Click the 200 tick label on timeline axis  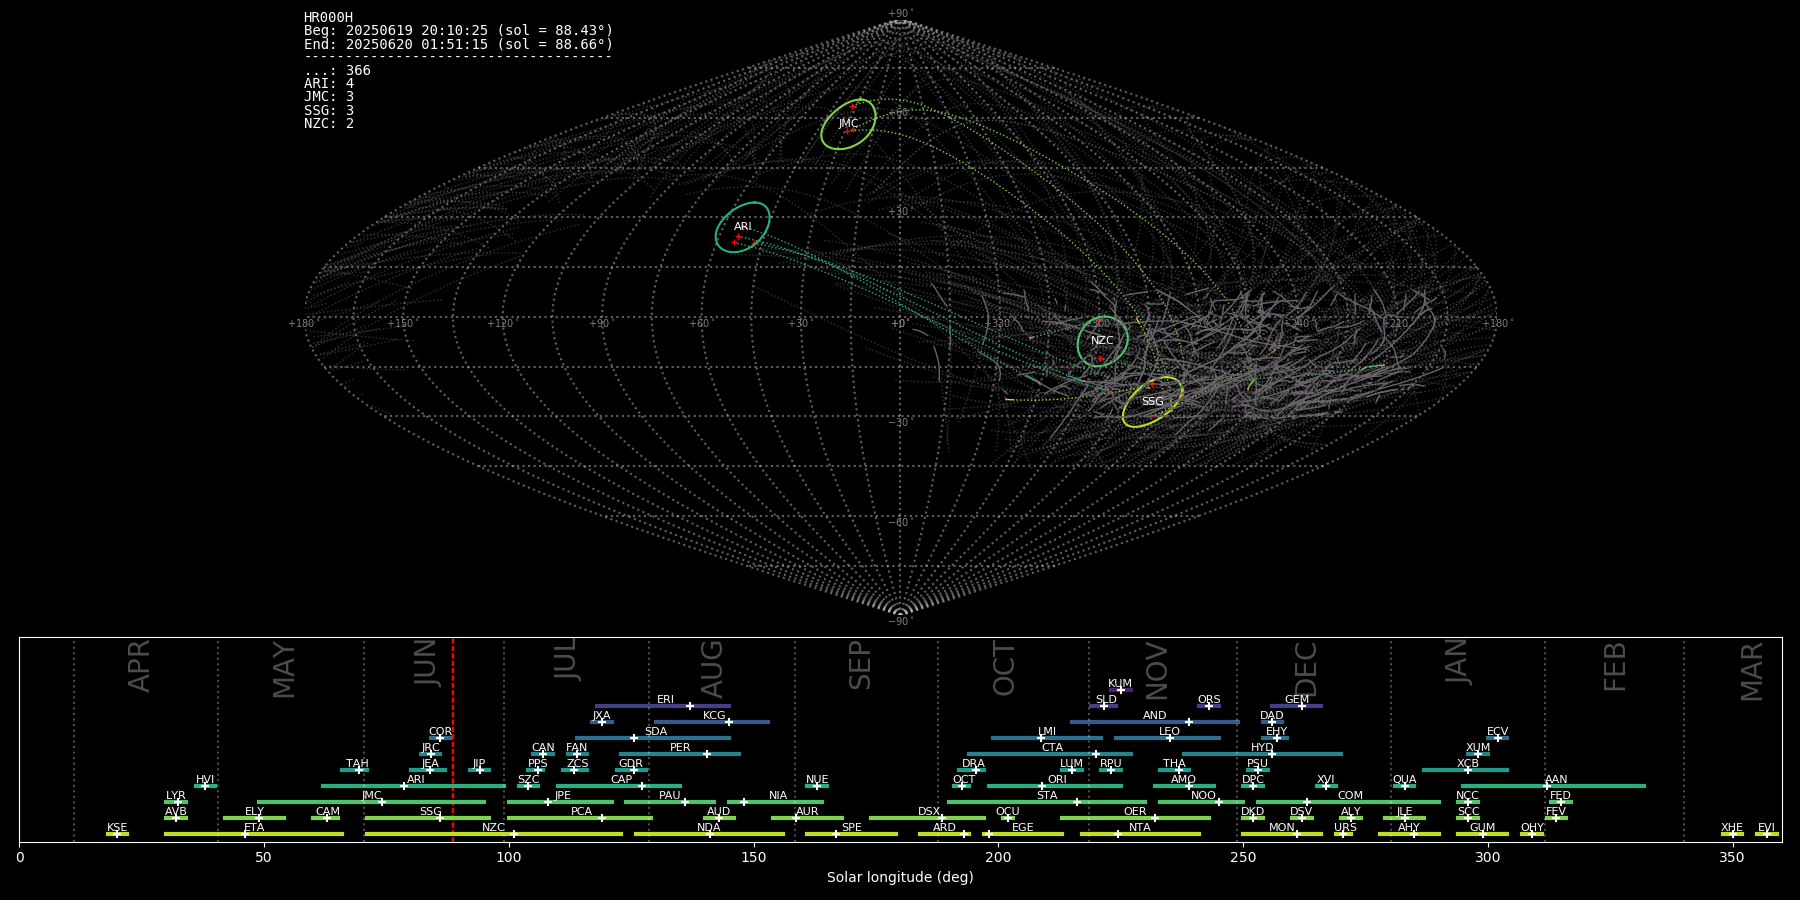[998, 858]
